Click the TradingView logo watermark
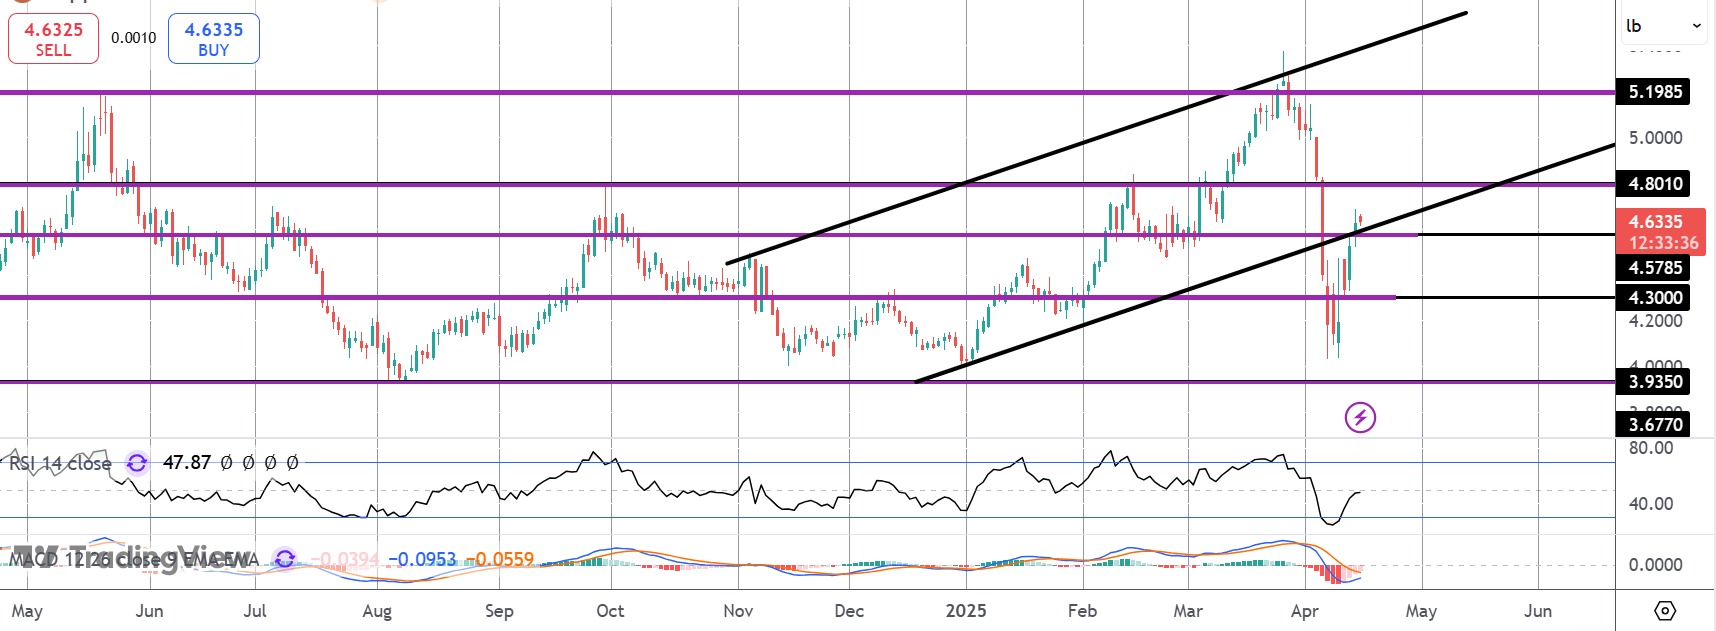1716x631 pixels. 135,557
